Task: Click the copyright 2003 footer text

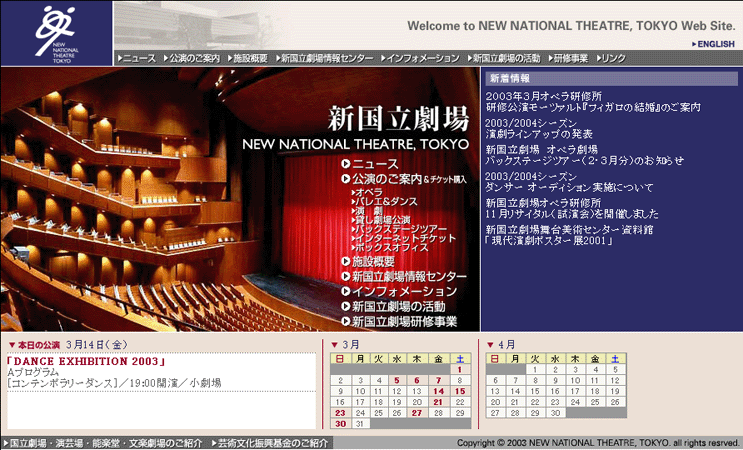Action: (x=597, y=443)
